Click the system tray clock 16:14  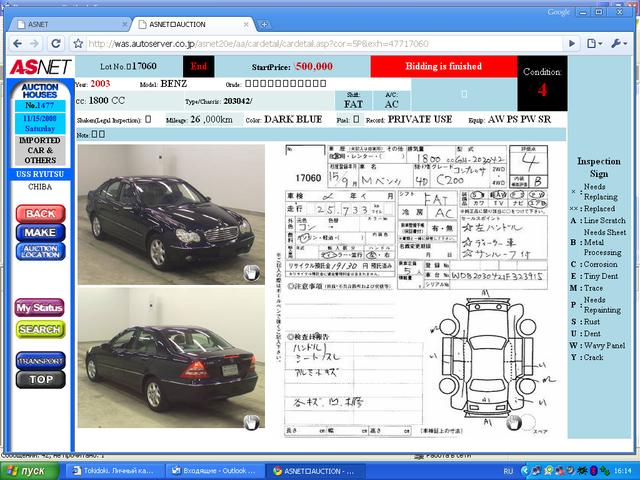(622, 471)
